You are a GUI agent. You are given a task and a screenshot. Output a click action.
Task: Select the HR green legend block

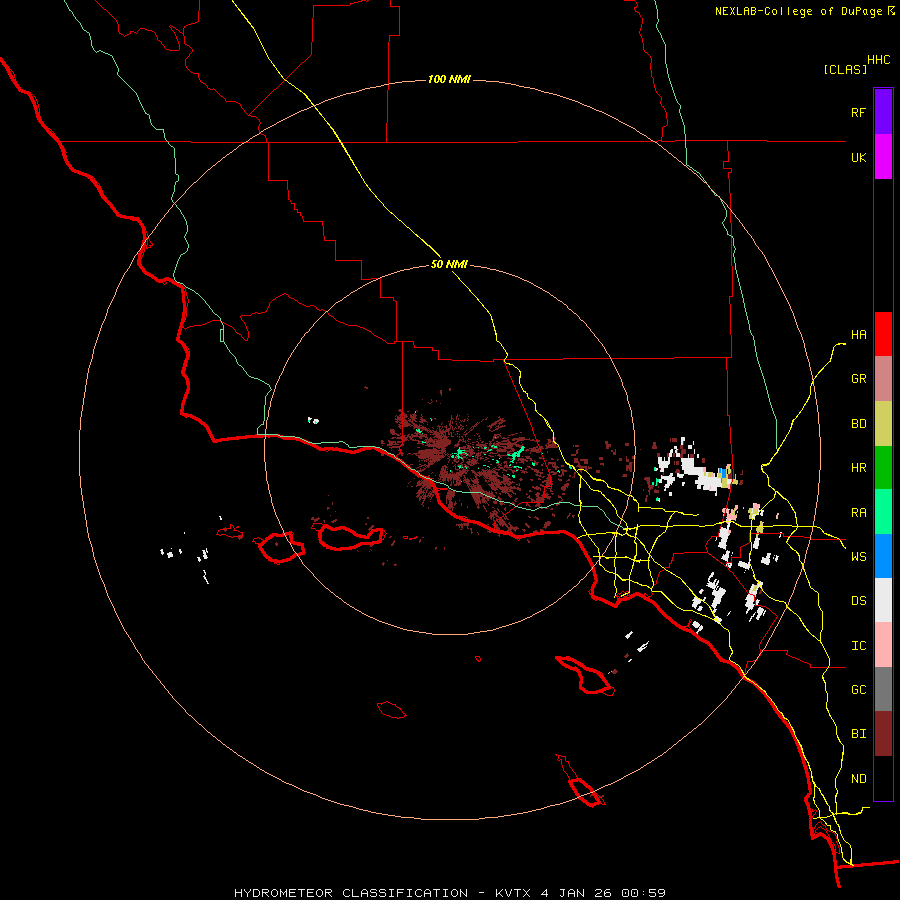(x=883, y=468)
